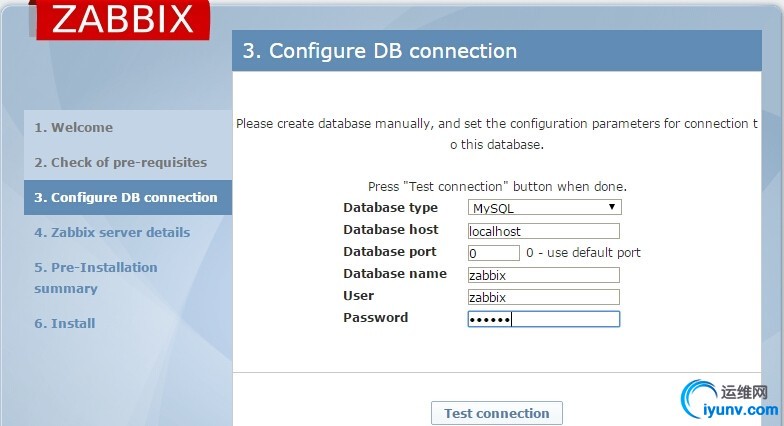Select step 3. Configure DB connection

[x=126, y=198]
